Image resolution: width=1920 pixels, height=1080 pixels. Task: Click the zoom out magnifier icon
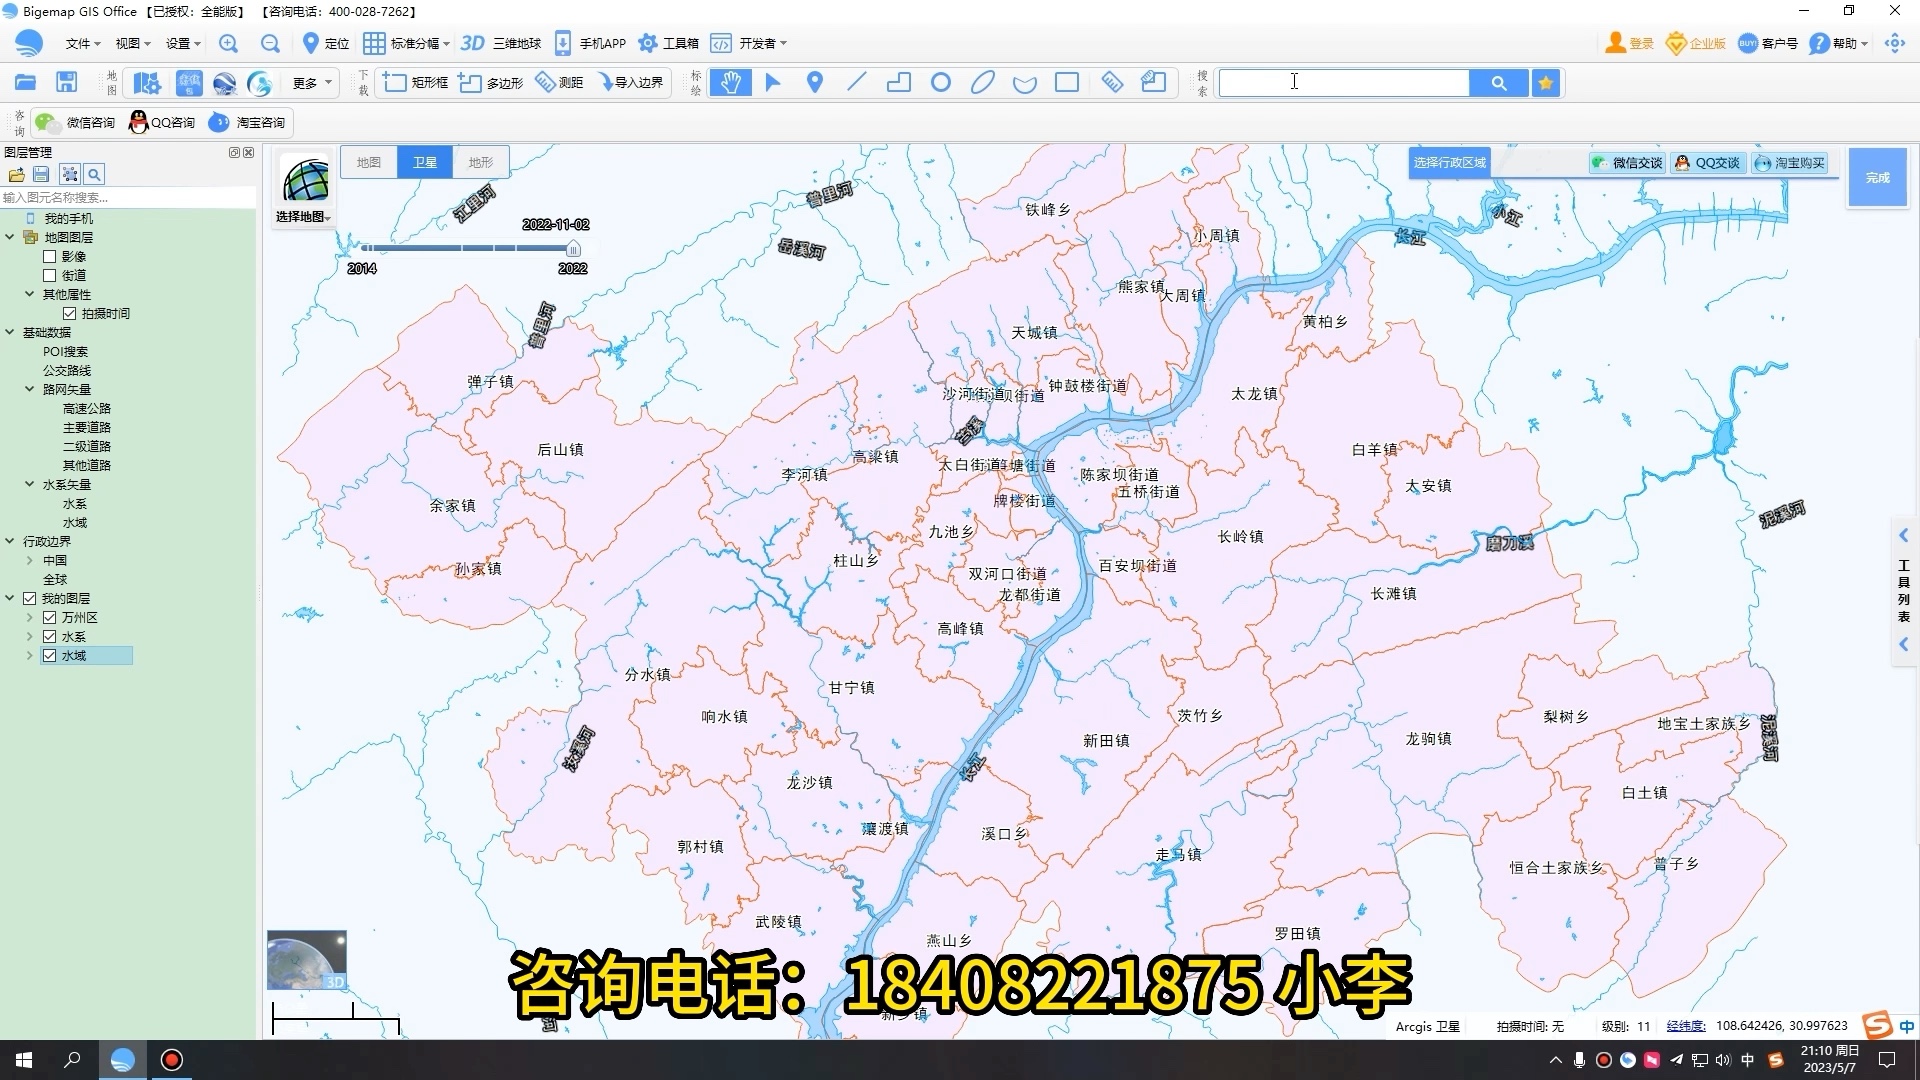click(x=270, y=43)
